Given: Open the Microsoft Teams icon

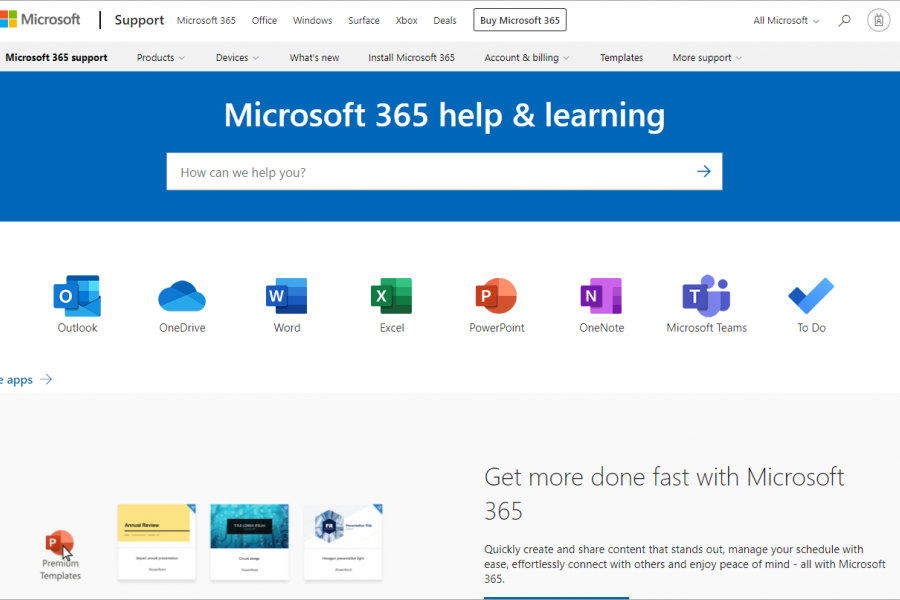Looking at the screenshot, I should tap(706, 296).
